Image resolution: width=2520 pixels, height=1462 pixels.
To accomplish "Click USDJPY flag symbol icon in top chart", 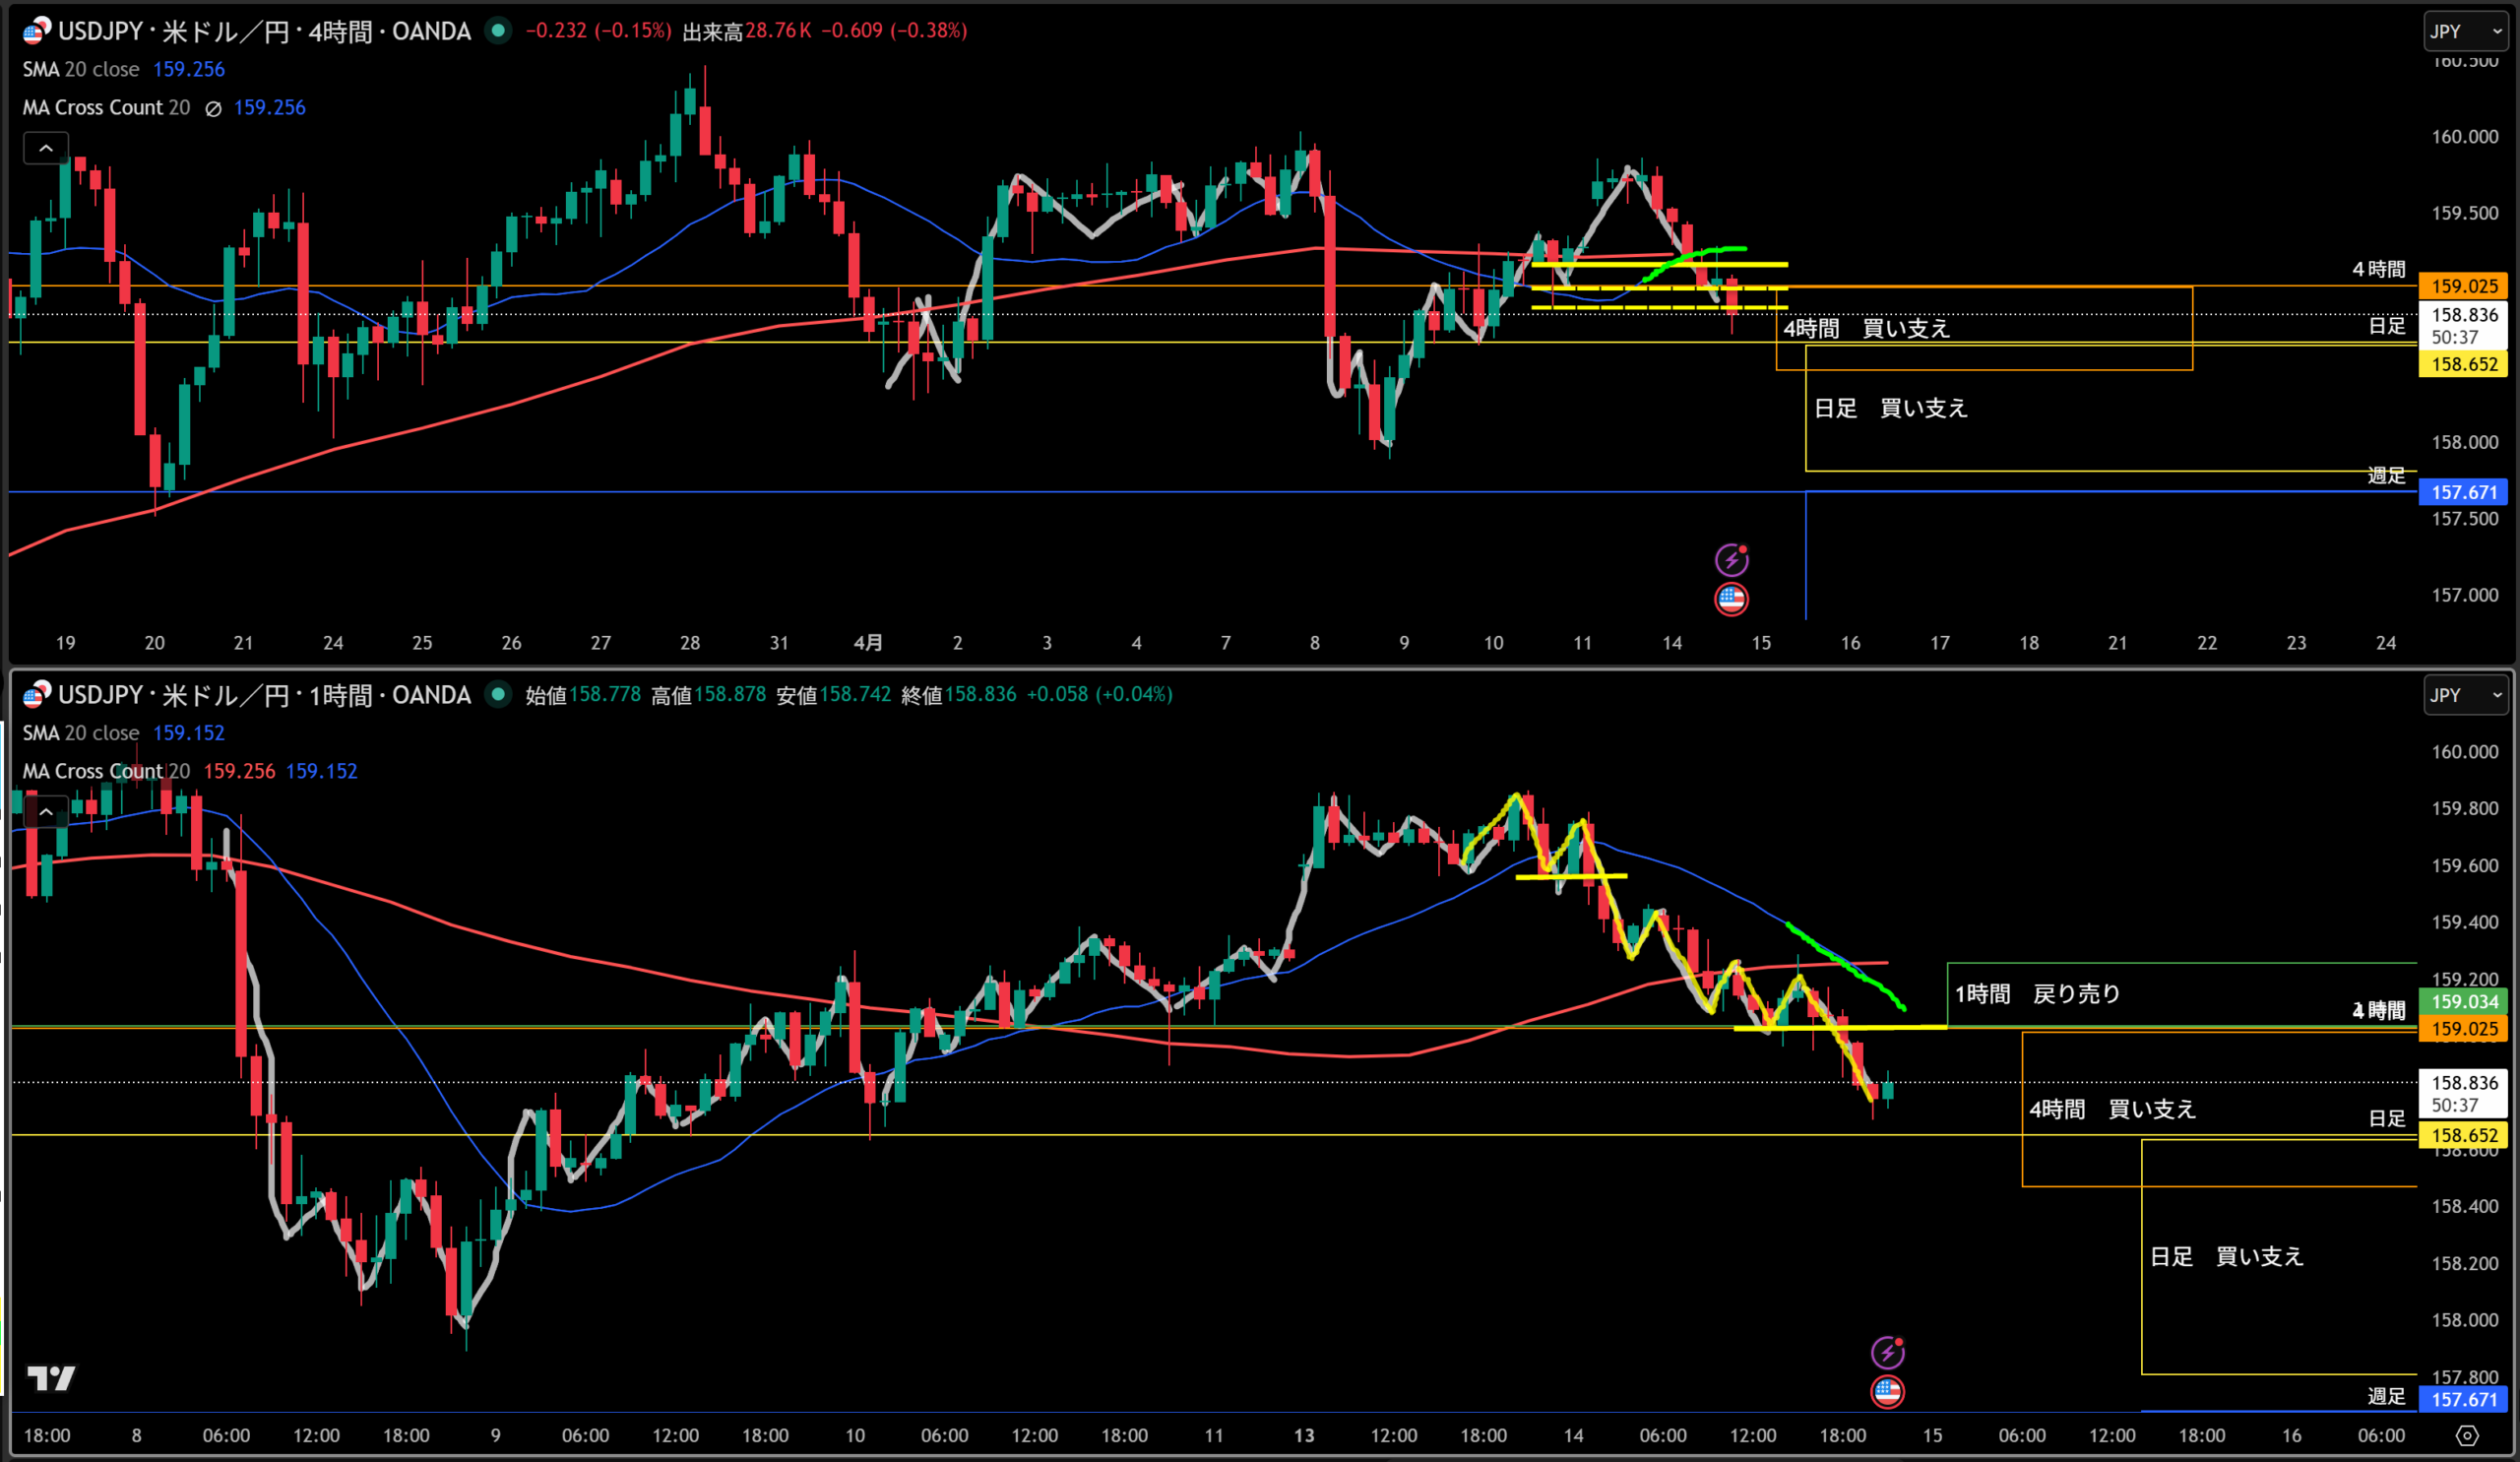I will point(36,31).
